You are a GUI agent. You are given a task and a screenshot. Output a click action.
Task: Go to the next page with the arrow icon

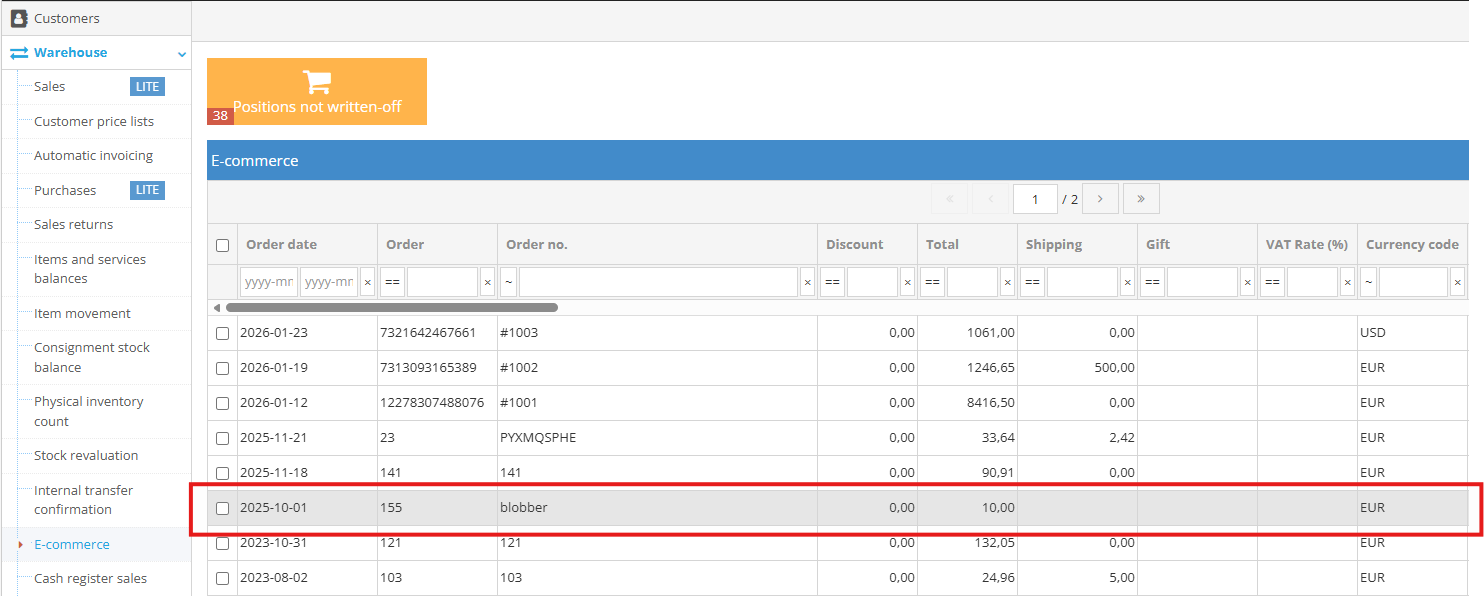pyautogui.click(x=1100, y=198)
